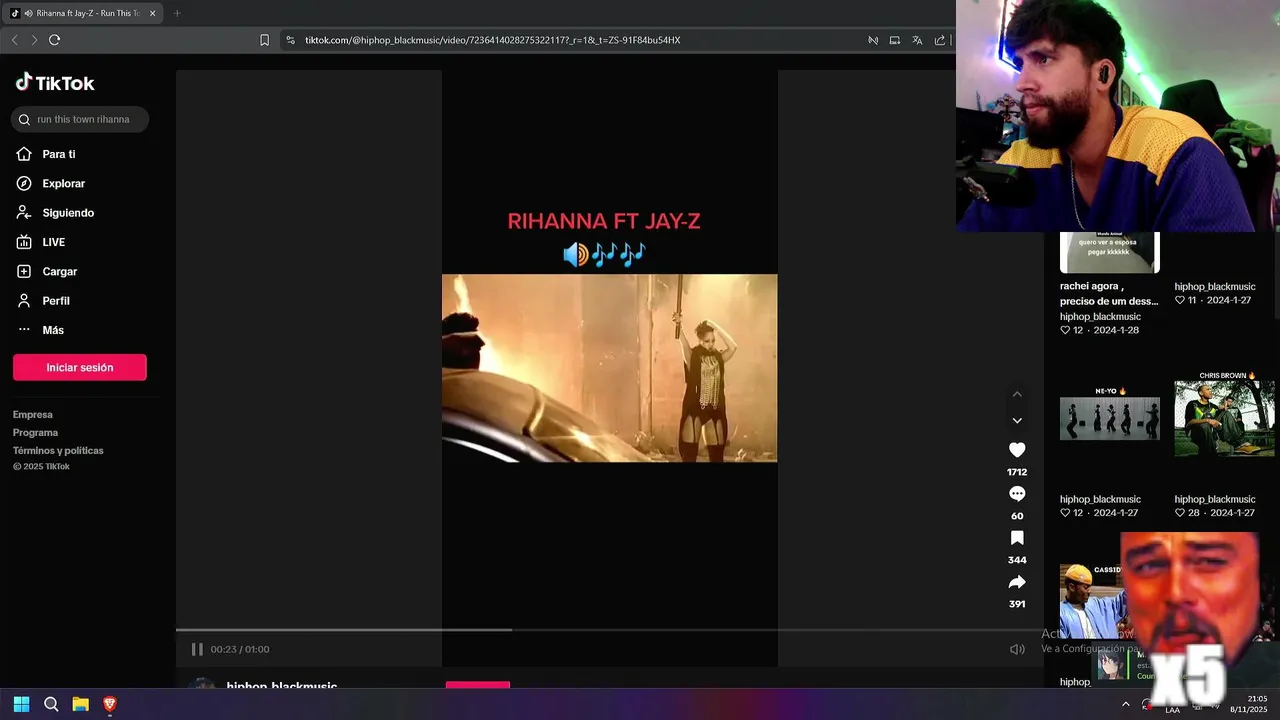This screenshot has width=1280, height=720.
Task: Mute the video with speaker icon
Action: pos(1017,649)
